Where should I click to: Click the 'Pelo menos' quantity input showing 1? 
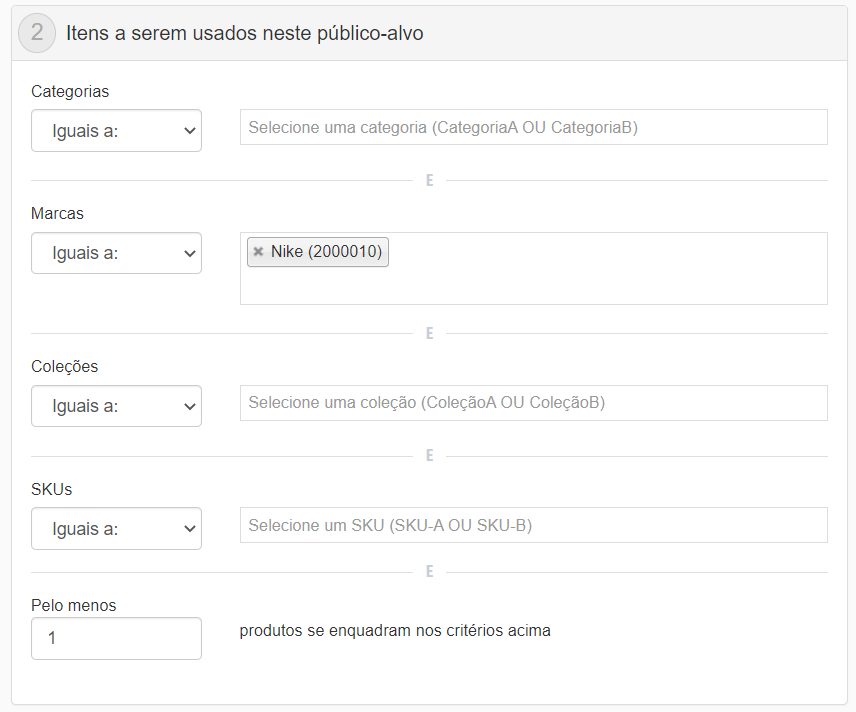tap(116, 637)
